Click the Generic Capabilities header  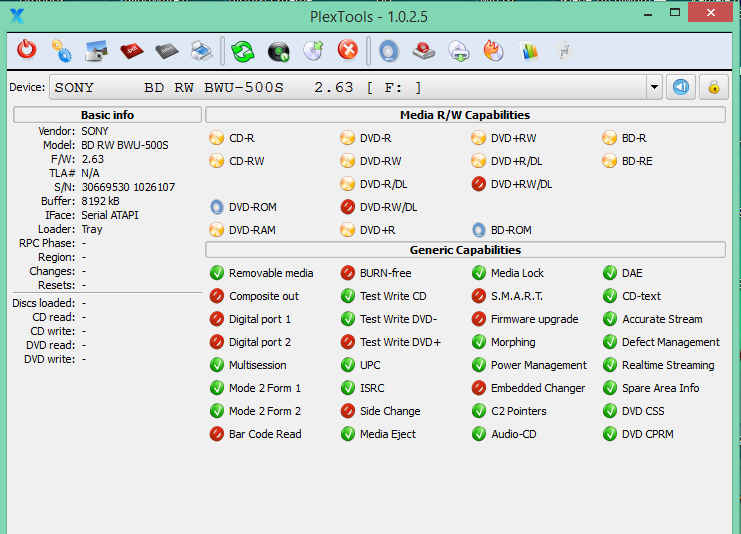(x=465, y=250)
